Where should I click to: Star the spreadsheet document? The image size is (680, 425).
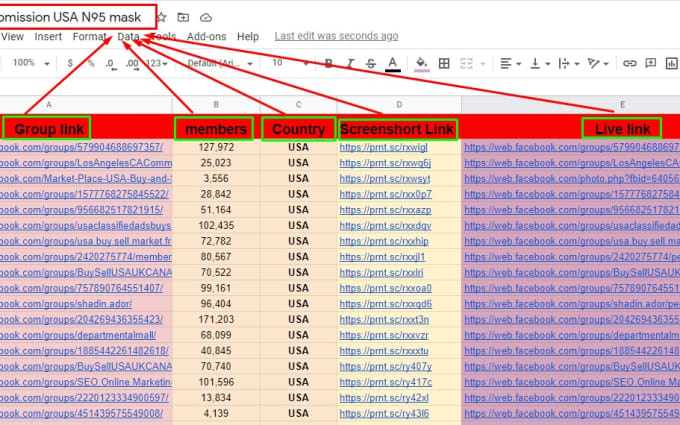click(162, 17)
